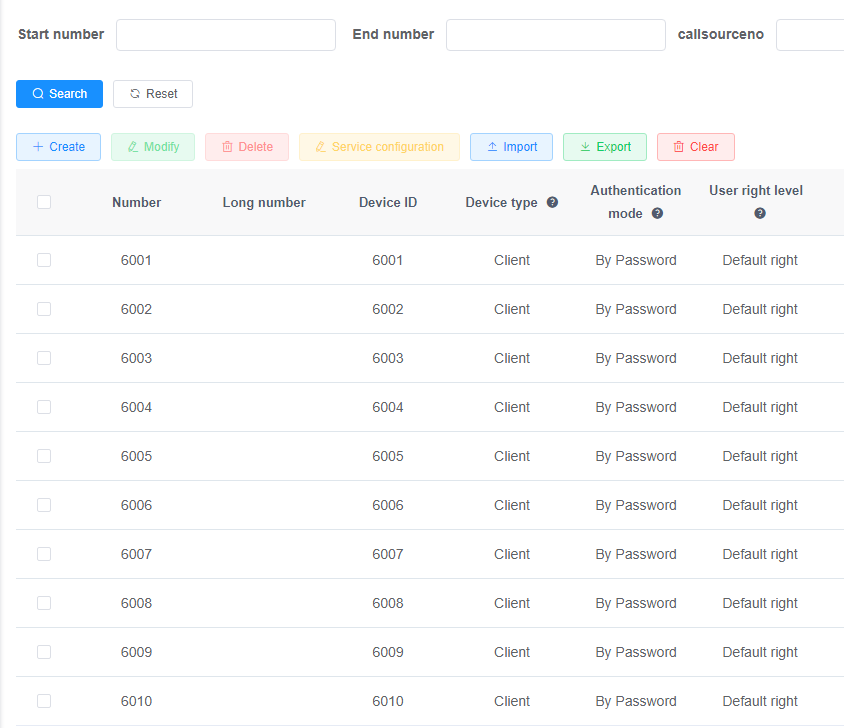Click Device ID cell 6002

(388, 309)
